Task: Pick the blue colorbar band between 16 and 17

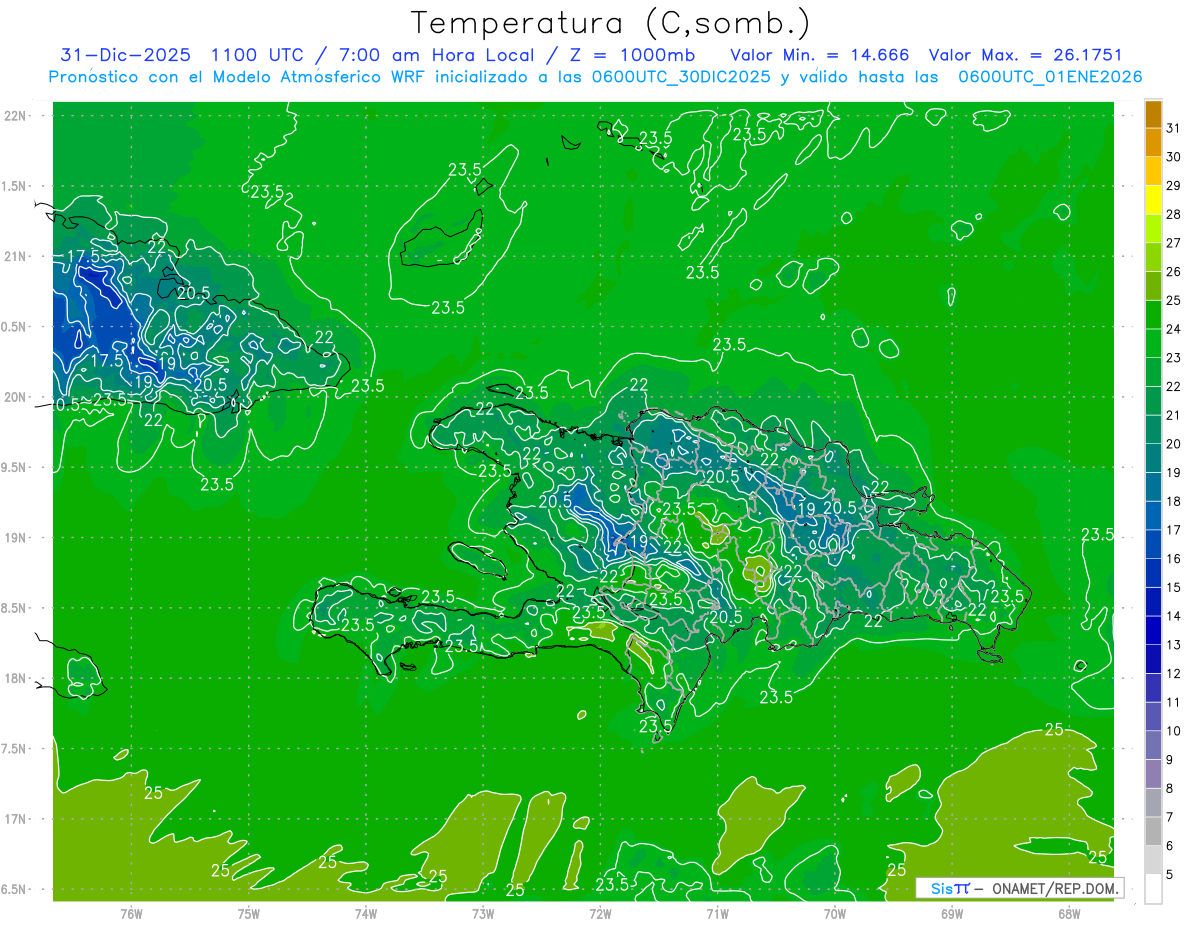Action: (1153, 545)
